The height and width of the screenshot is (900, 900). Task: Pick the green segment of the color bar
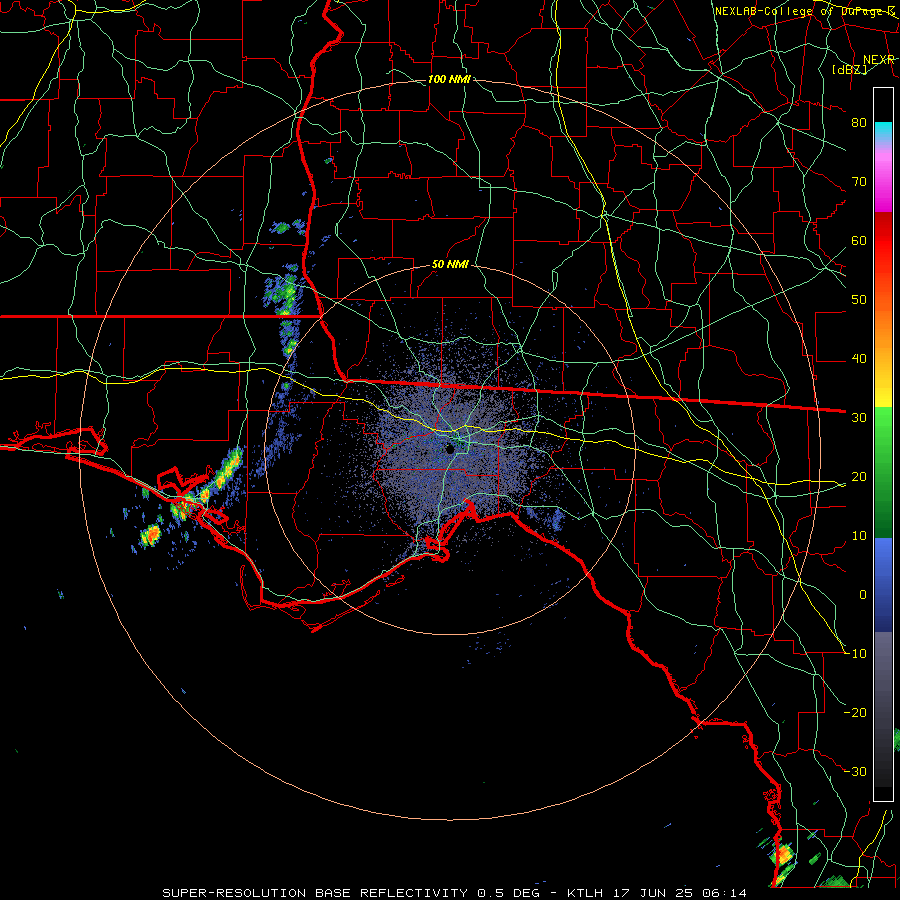click(883, 472)
